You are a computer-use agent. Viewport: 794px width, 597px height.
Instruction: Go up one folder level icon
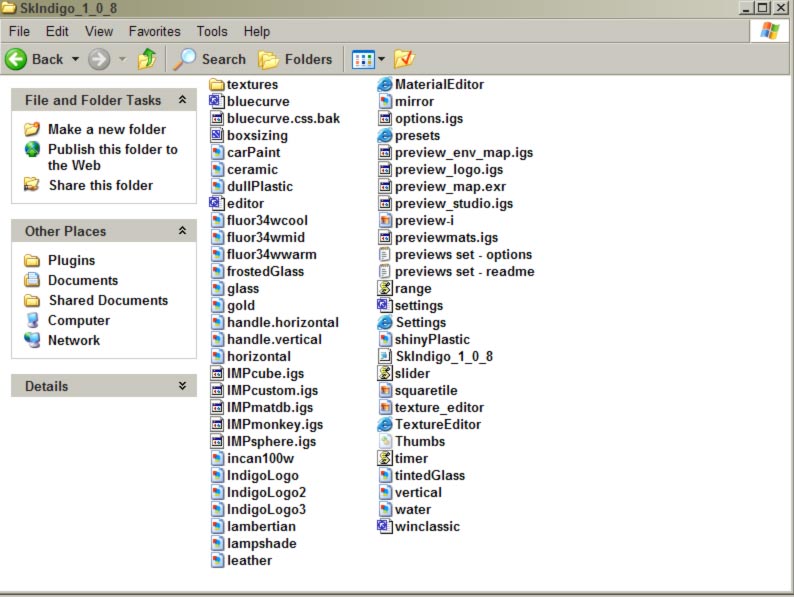point(147,59)
